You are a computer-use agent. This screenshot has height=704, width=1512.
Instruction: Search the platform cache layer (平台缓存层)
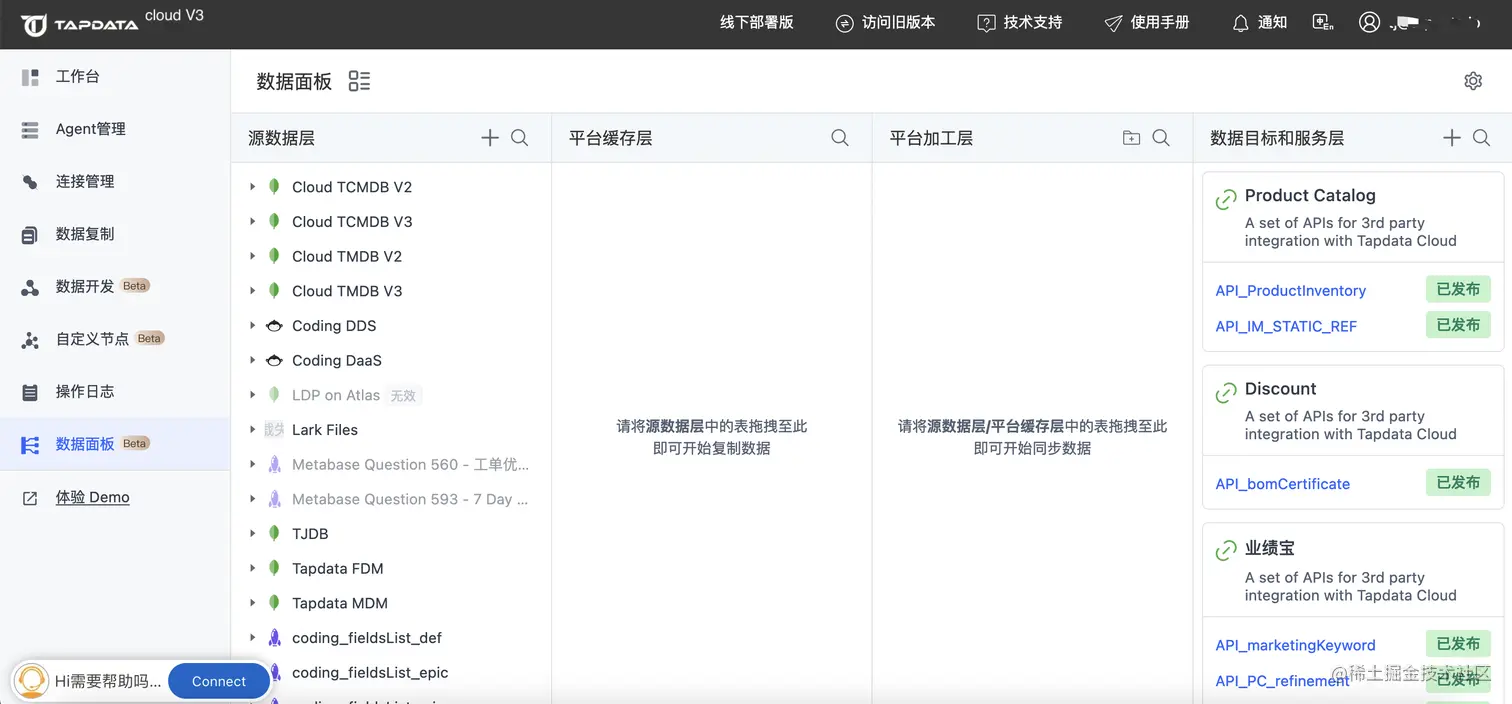[x=840, y=138]
